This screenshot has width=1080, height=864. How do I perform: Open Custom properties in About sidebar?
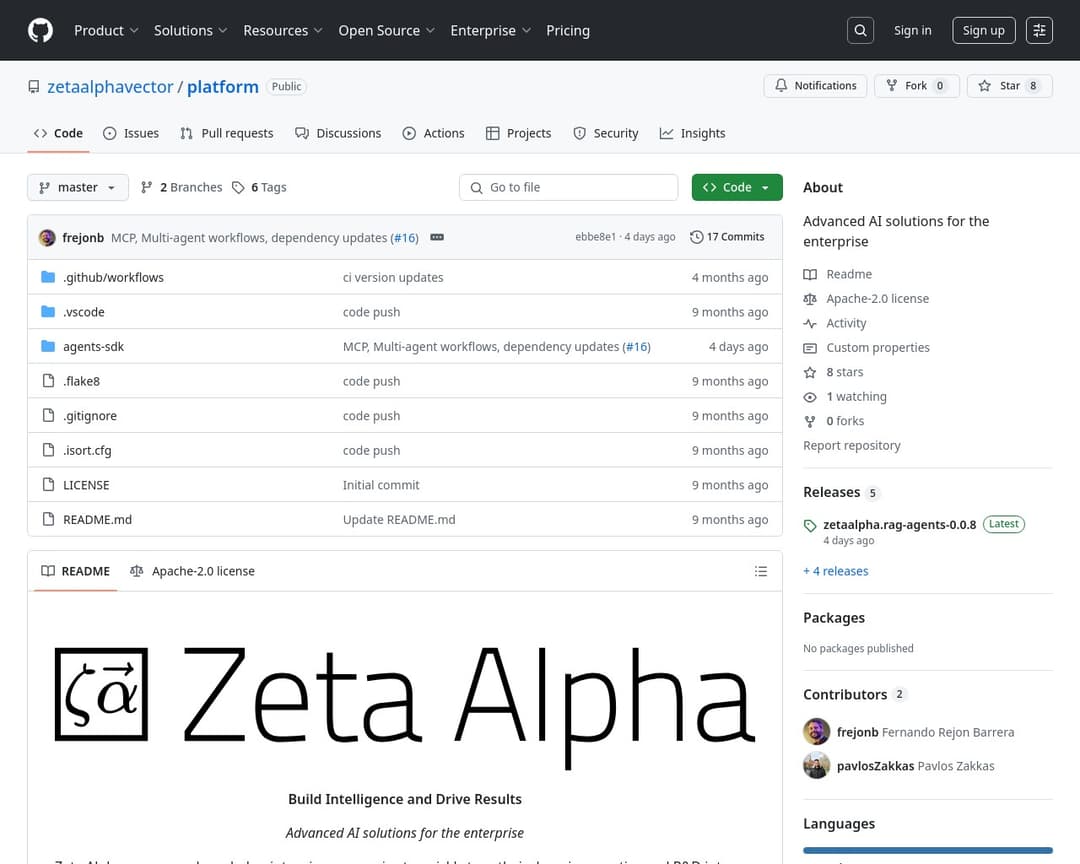(866, 348)
